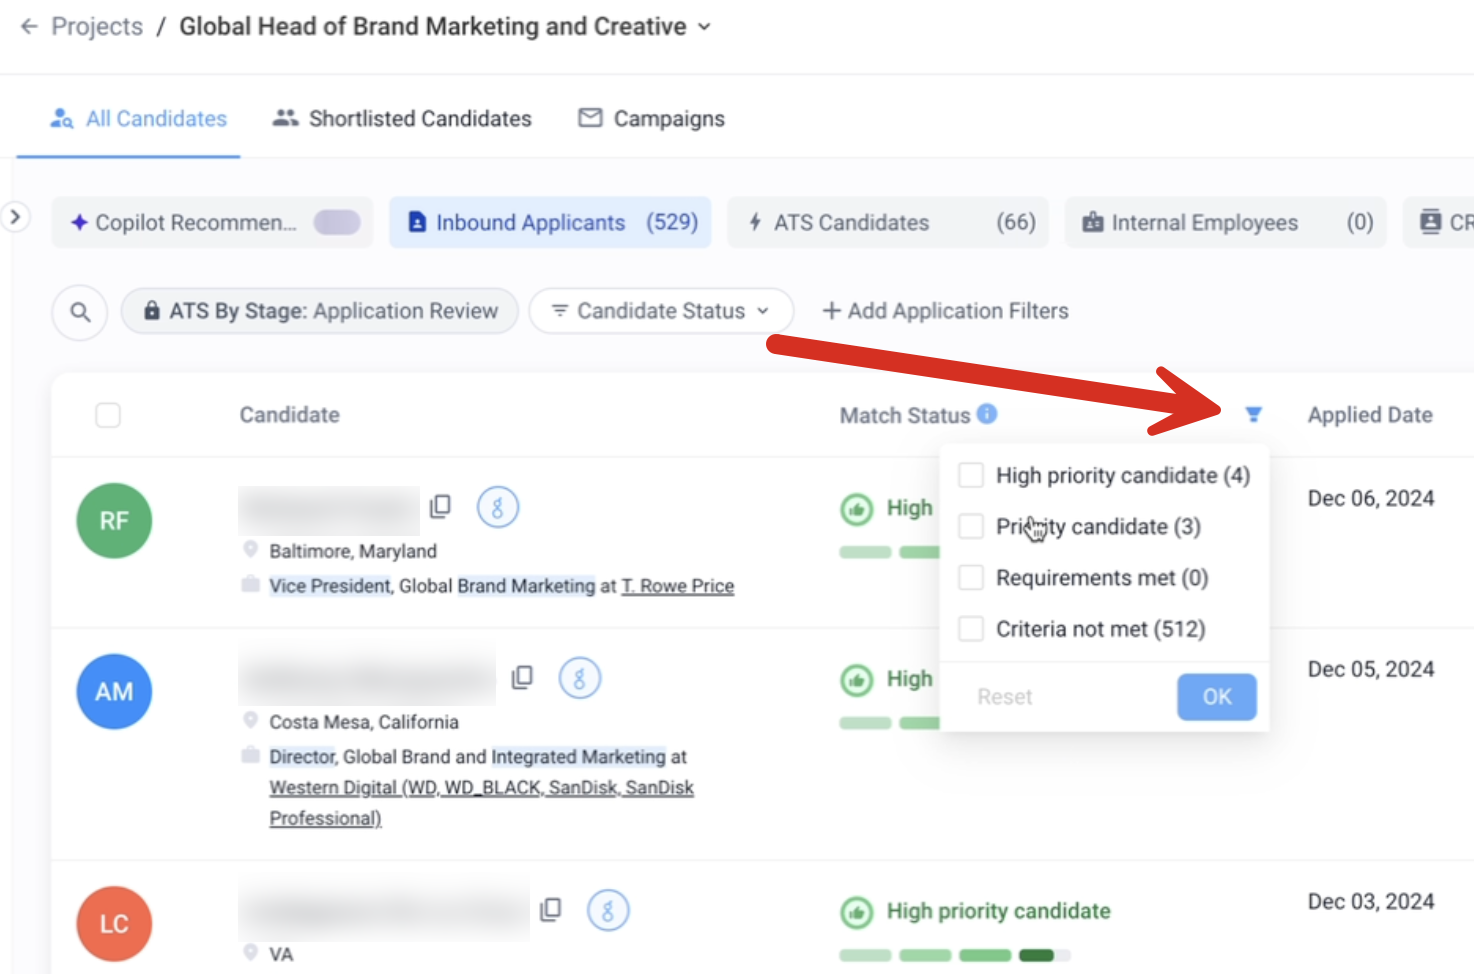Tick the Criteria not met checkbox

[x=971, y=629]
